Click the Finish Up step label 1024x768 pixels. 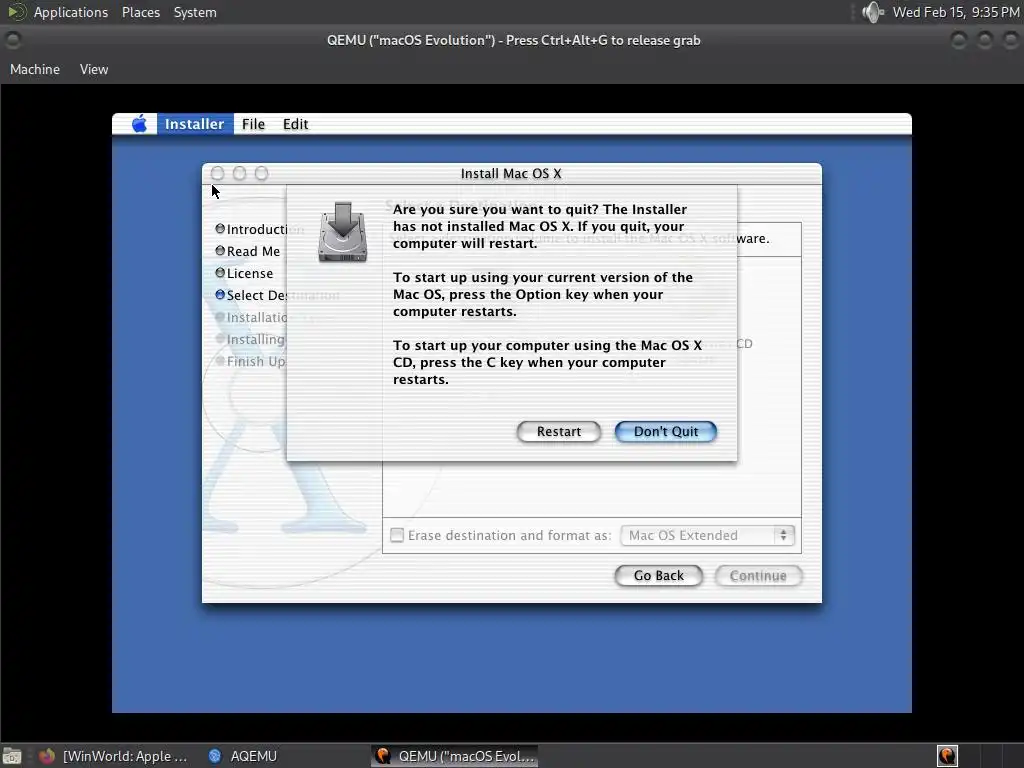point(256,361)
